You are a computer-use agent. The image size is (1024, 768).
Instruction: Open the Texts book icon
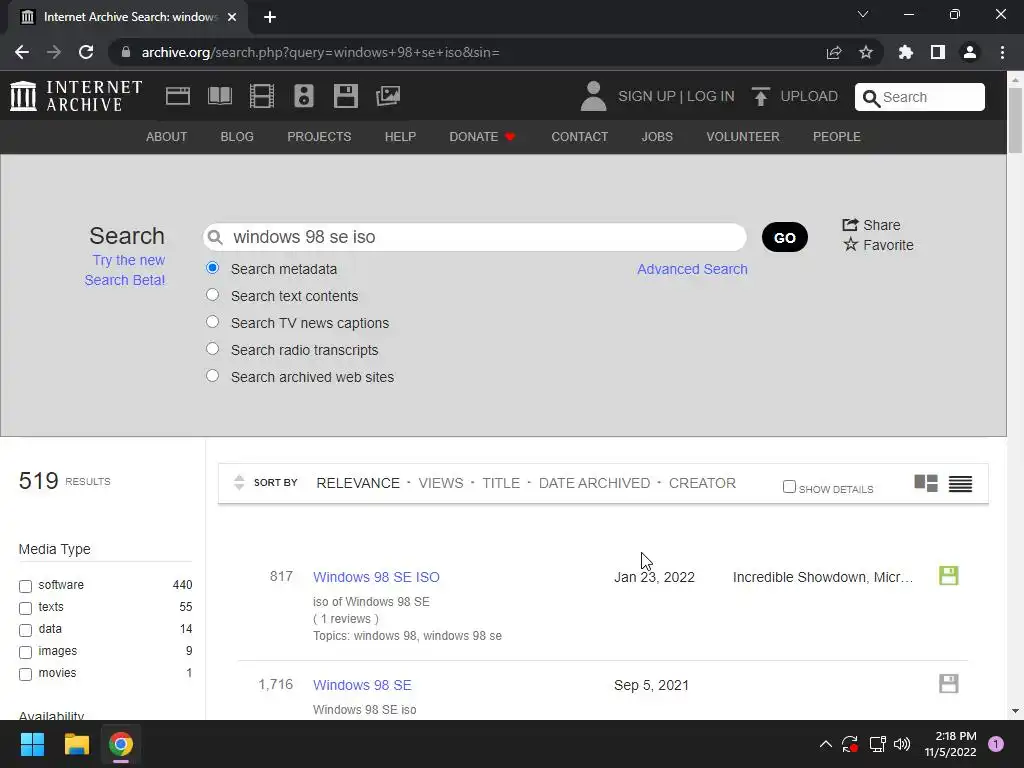pyautogui.click(x=219, y=96)
